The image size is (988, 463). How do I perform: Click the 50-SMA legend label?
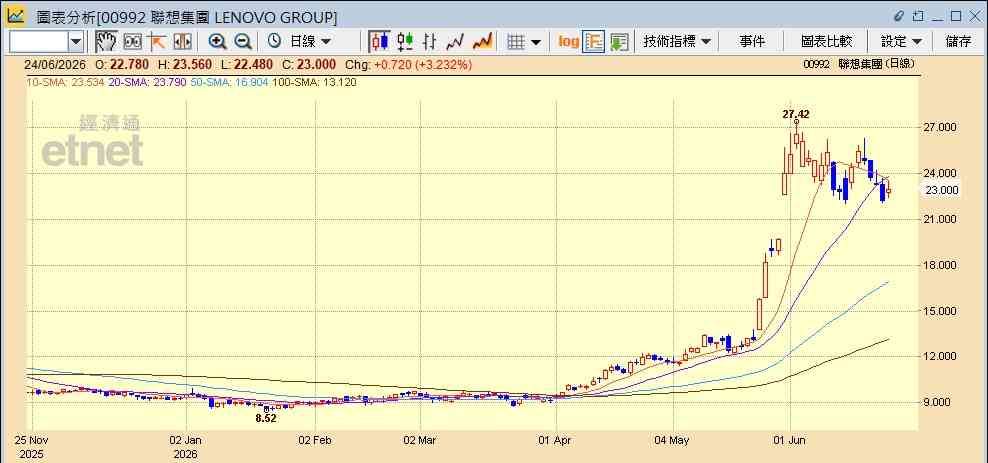coord(229,82)
